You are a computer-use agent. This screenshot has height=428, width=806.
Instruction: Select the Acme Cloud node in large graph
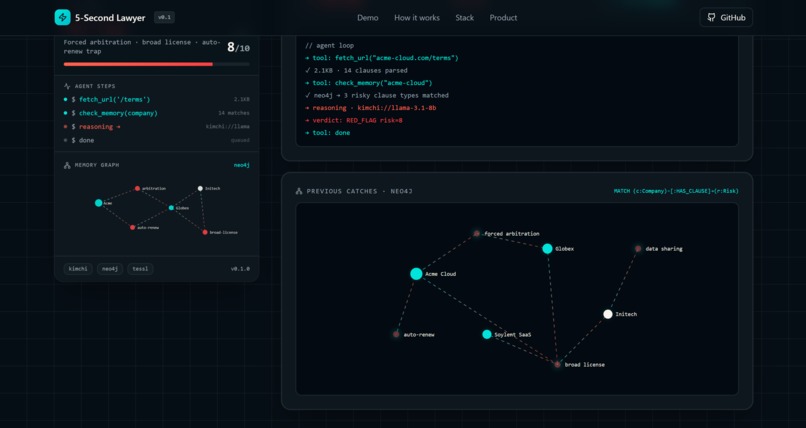[416, 274]
